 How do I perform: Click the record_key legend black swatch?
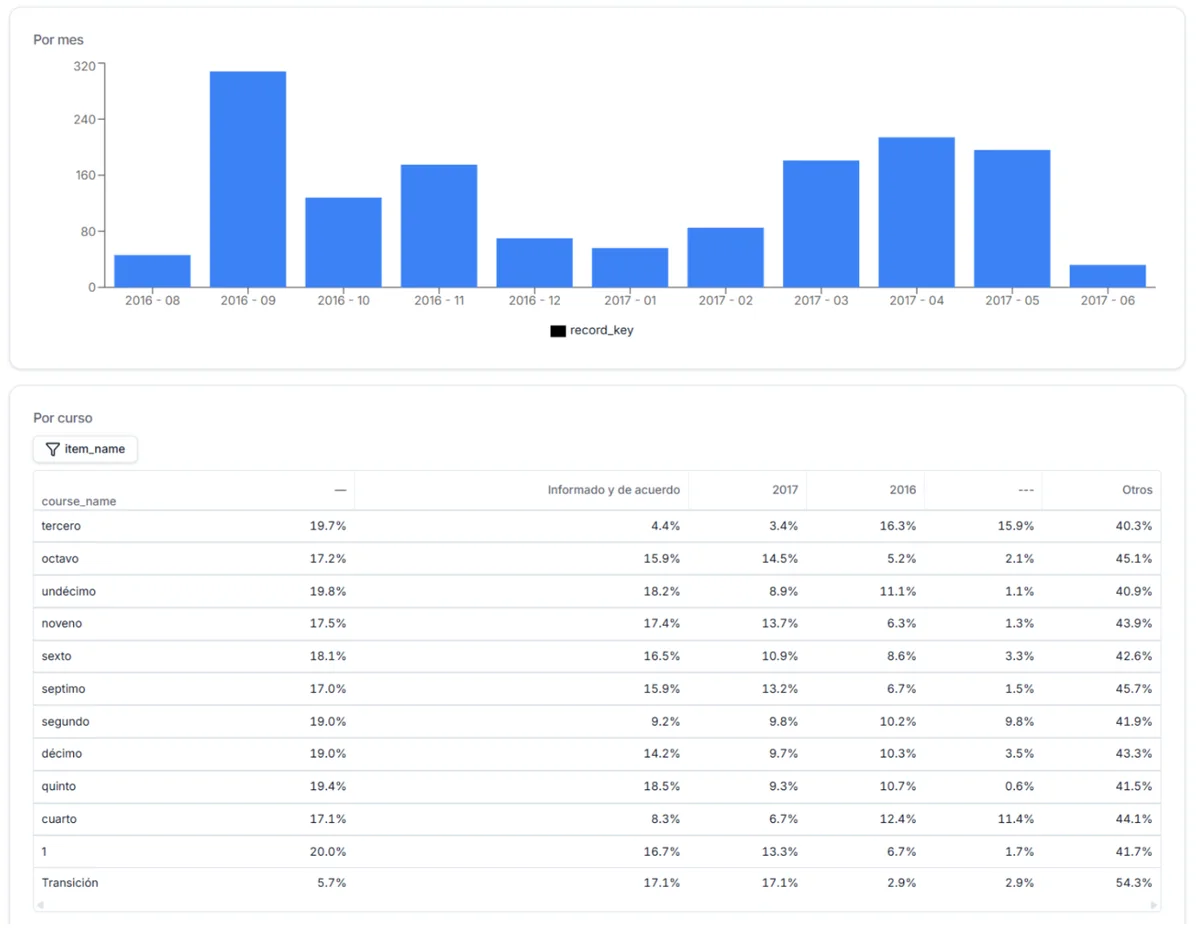click(x=558, y=331)
